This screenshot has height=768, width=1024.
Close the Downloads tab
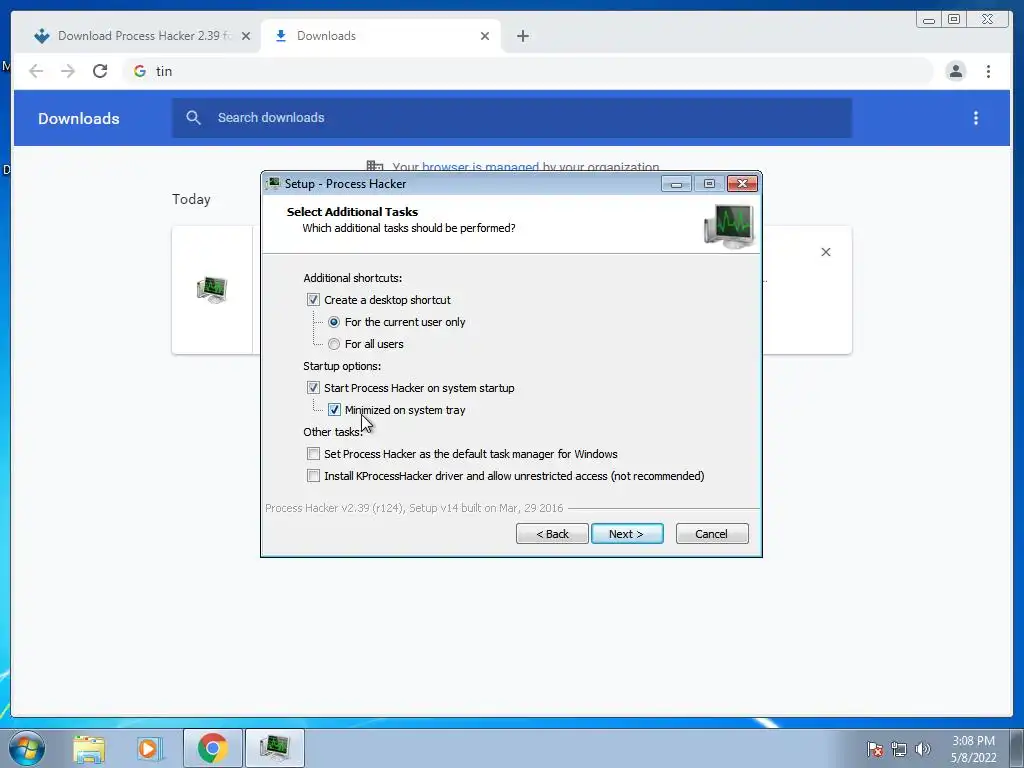coord(485,36)
